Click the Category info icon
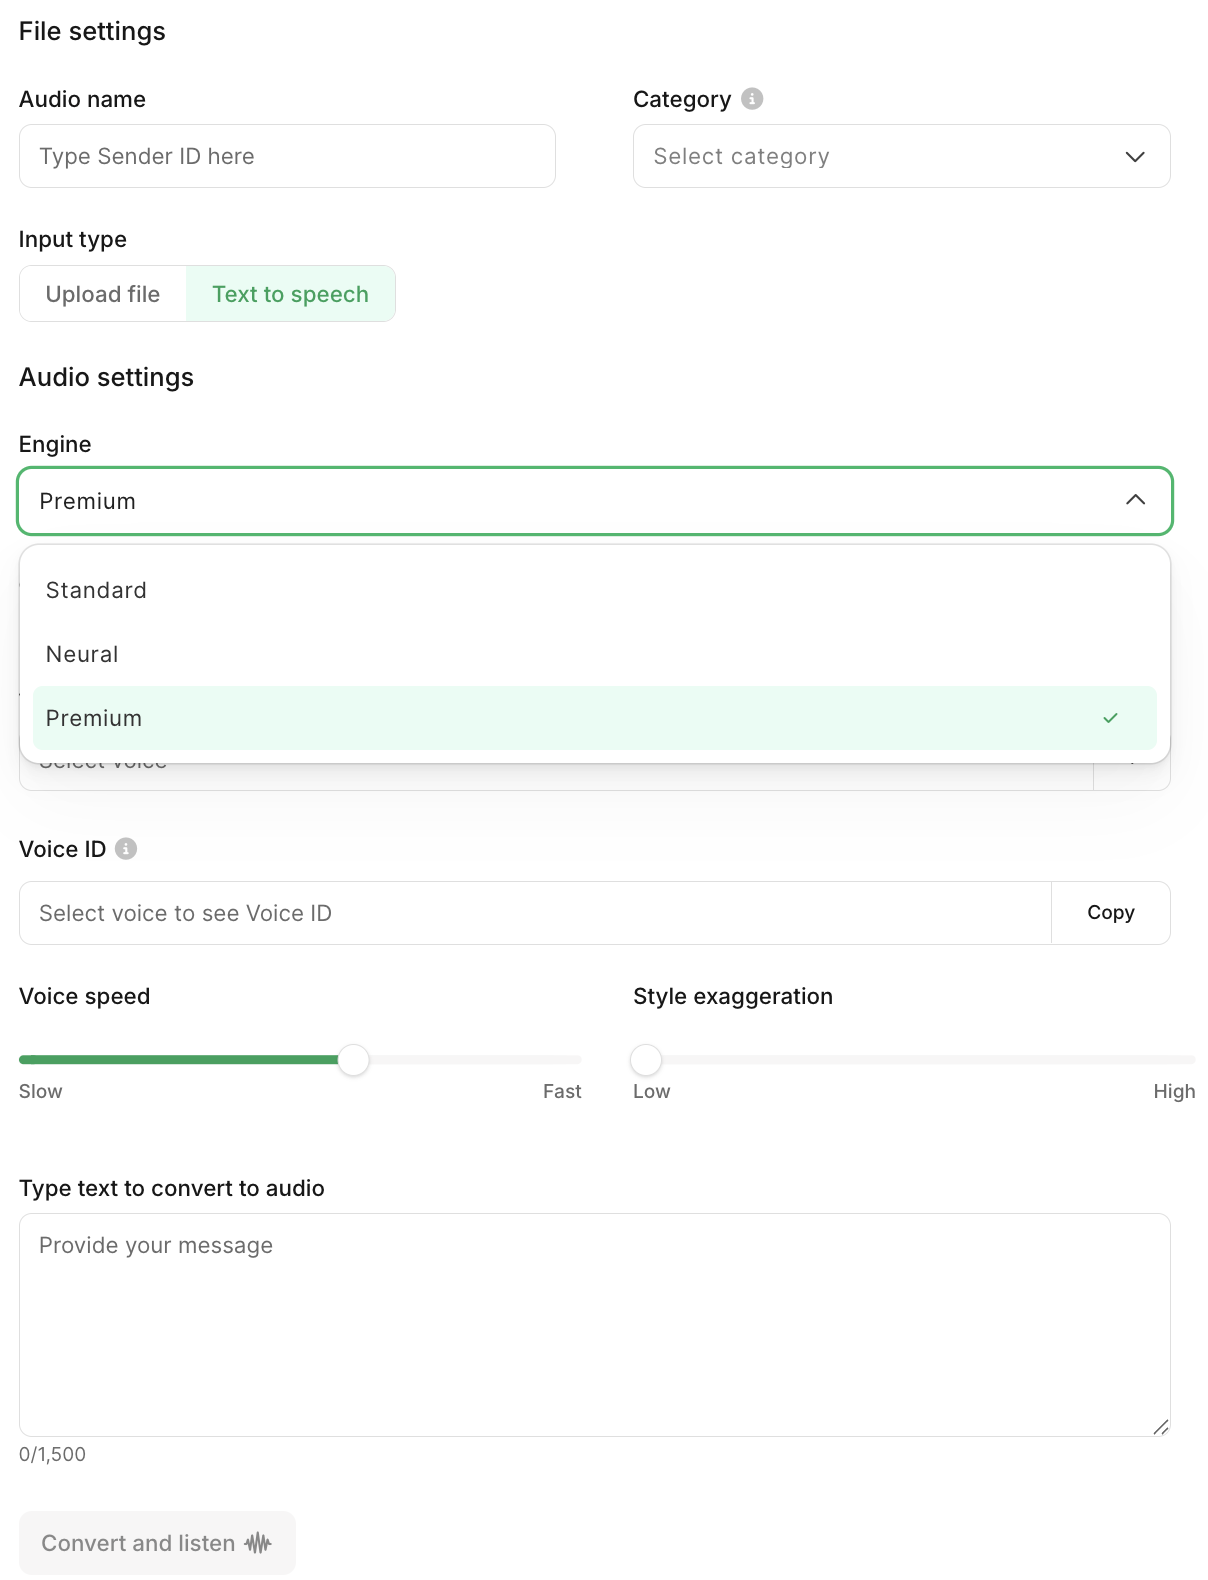 [752, 99]
